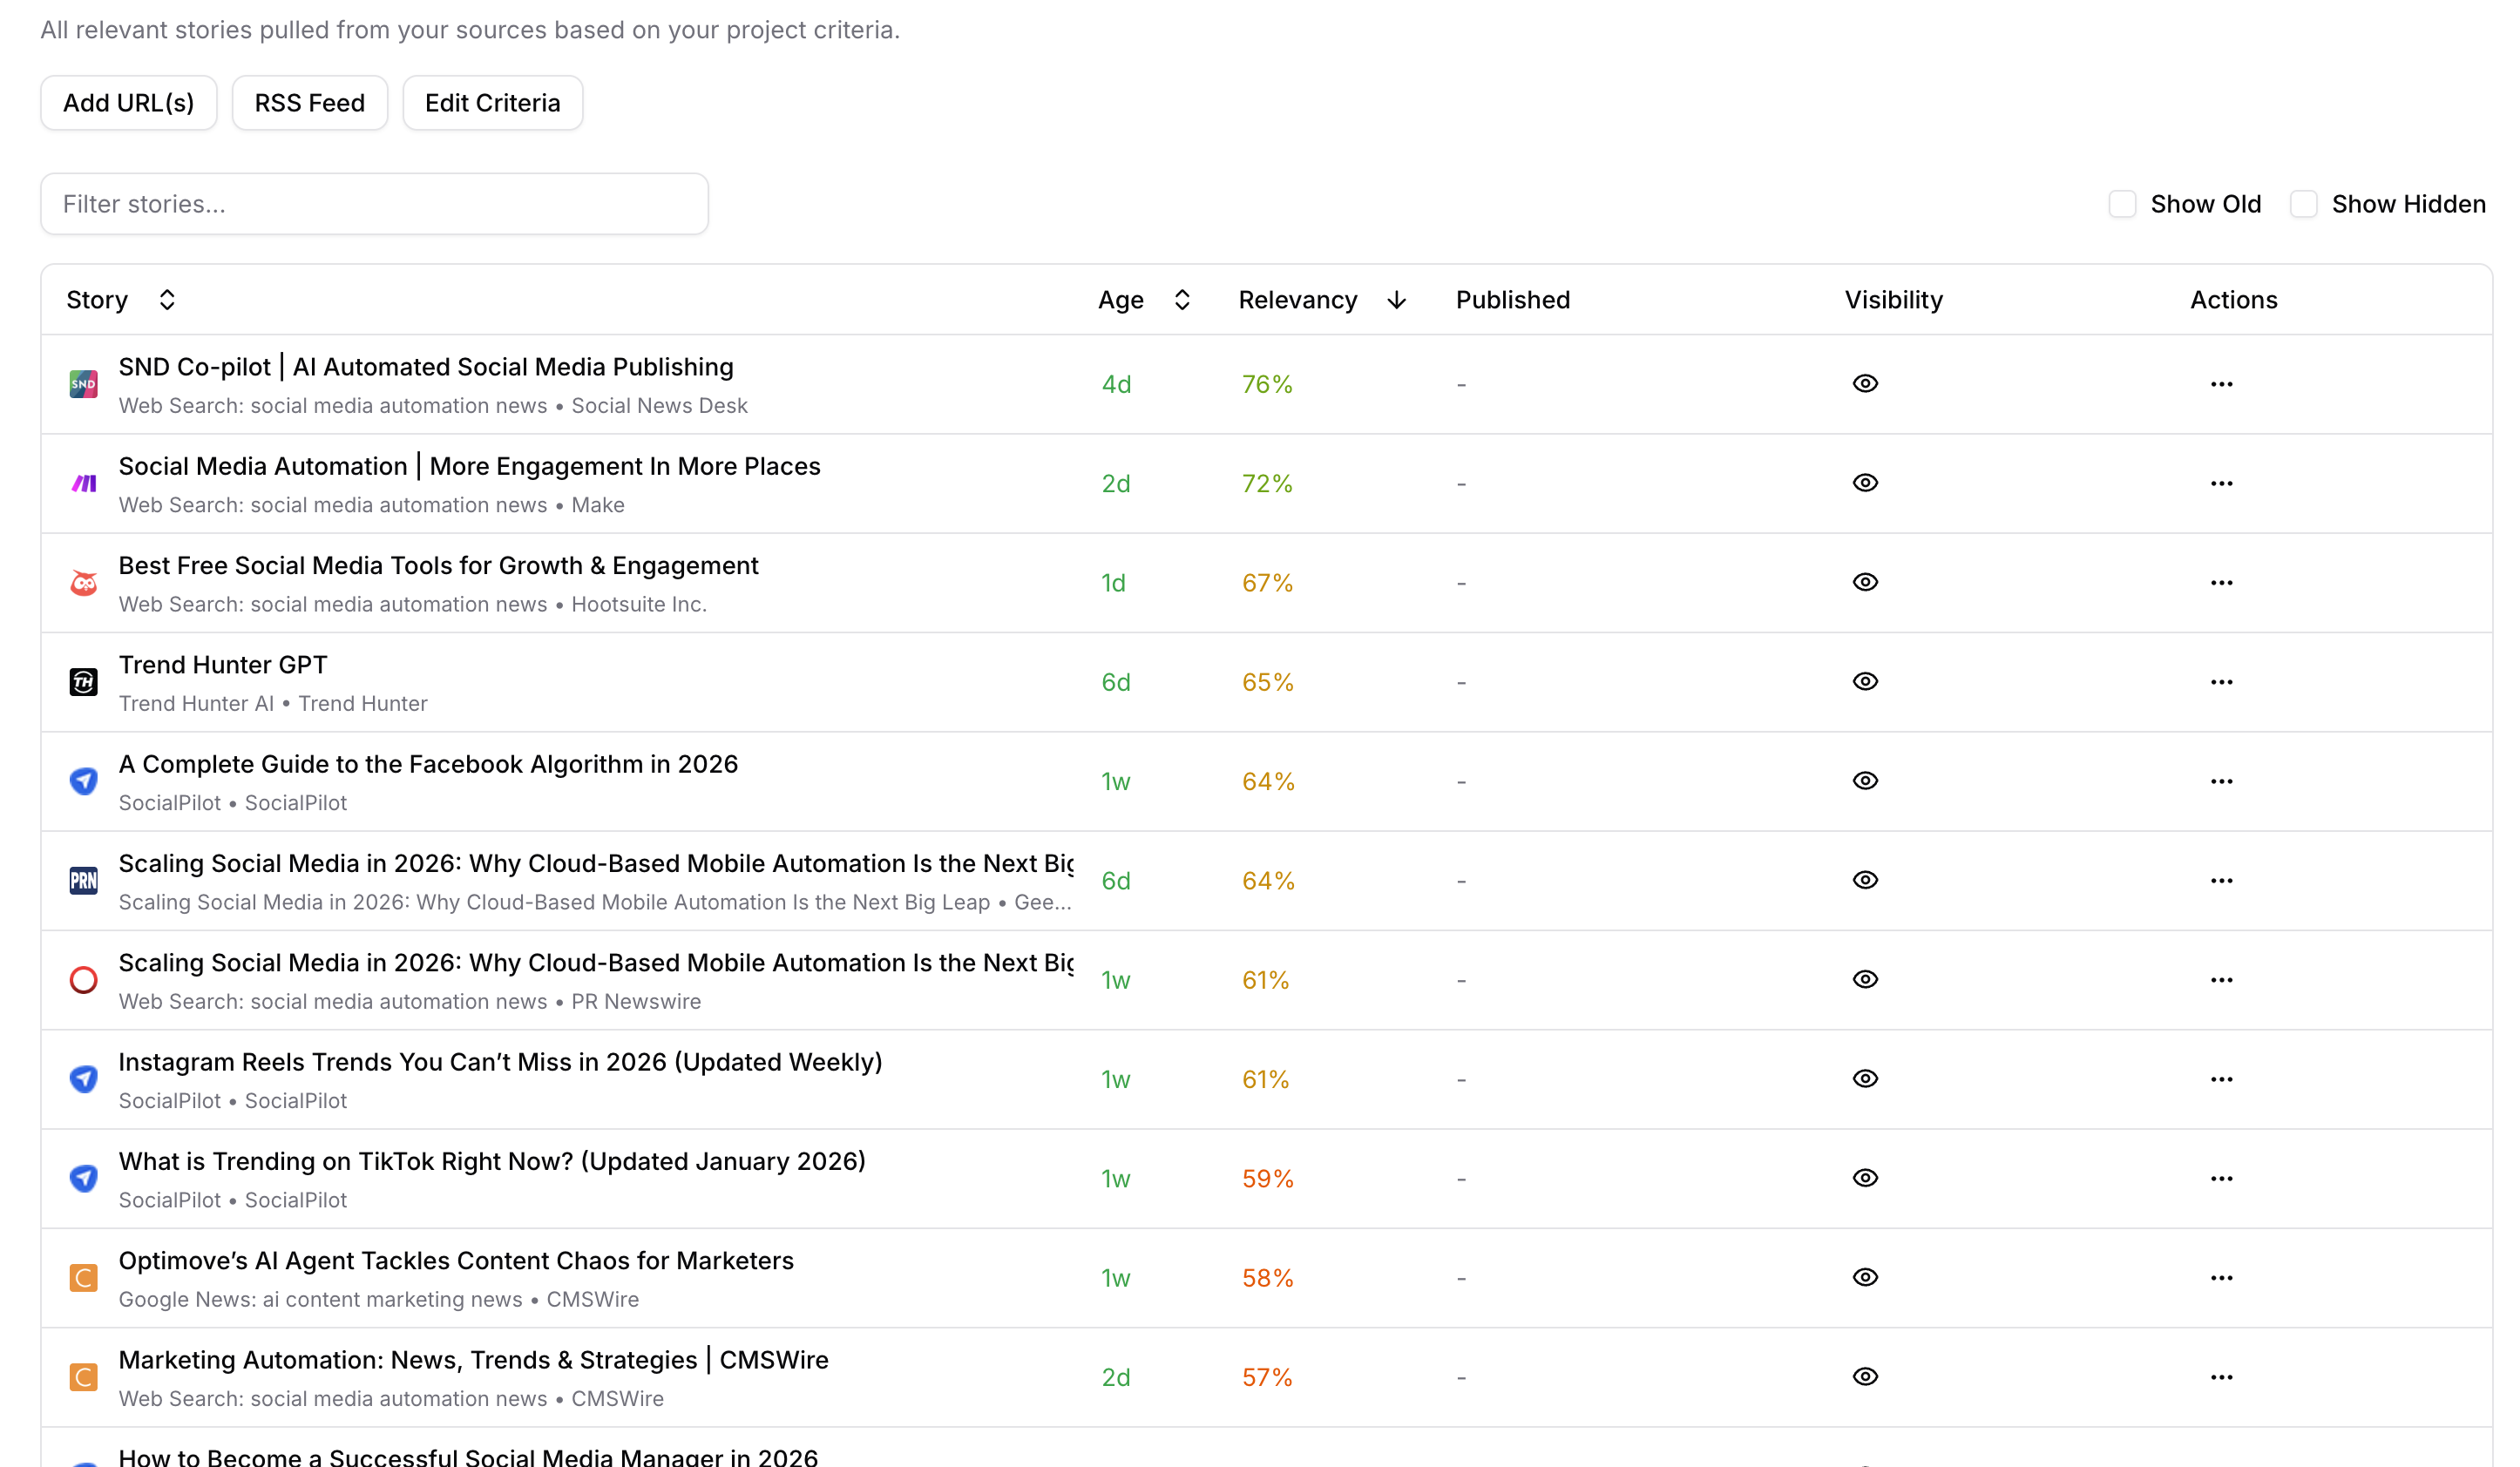2520x1467 pixels.
Task: Open actions menu for Trend Hunter GPT story
Action: tap(2221, 682)
